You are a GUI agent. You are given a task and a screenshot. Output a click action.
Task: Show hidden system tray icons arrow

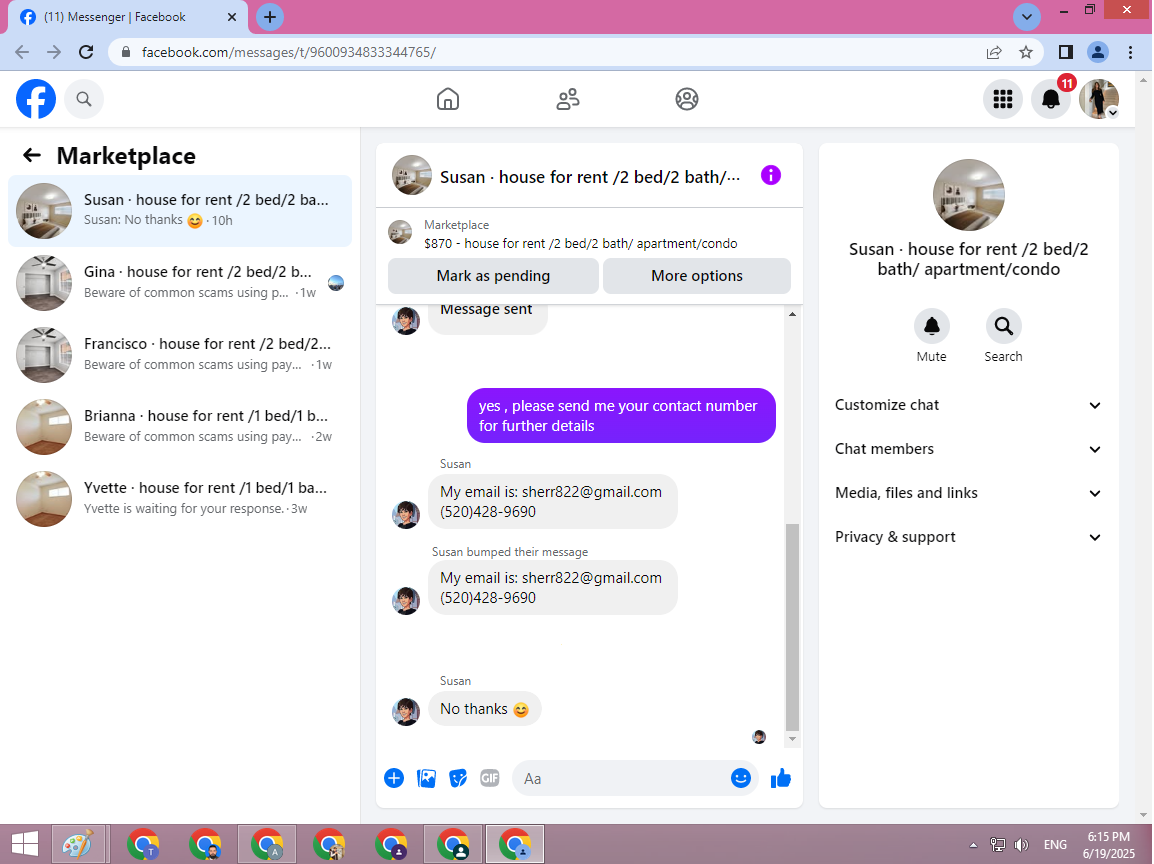(x=973, y=845)
